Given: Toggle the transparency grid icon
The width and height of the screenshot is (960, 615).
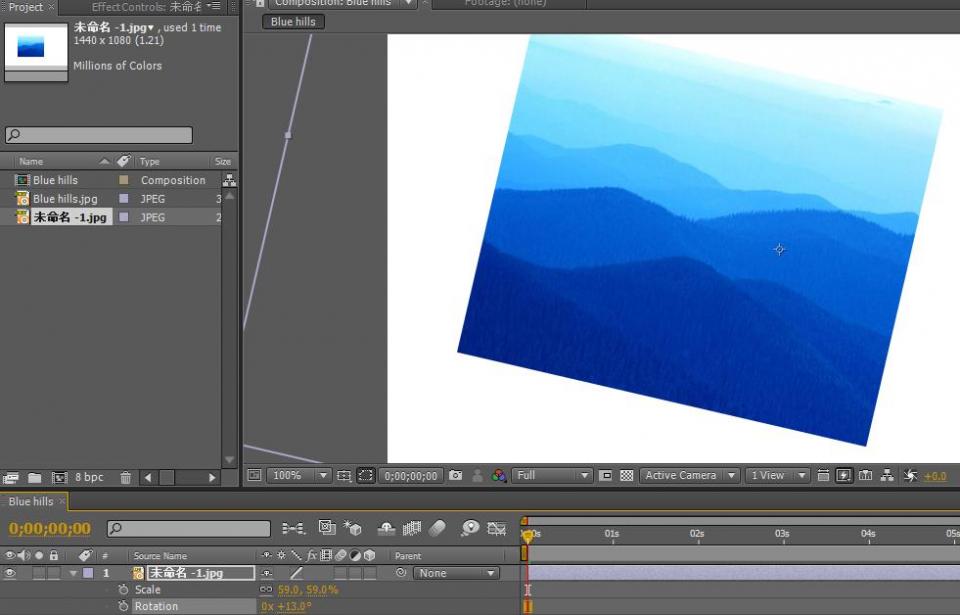Looking at the screenshot, I should [x=627, y=476].
